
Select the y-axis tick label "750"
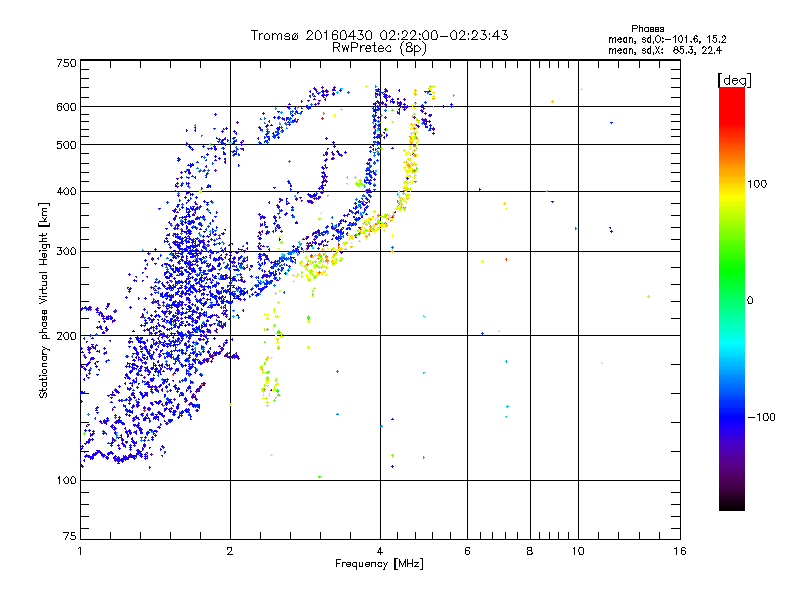pos(66,63)
